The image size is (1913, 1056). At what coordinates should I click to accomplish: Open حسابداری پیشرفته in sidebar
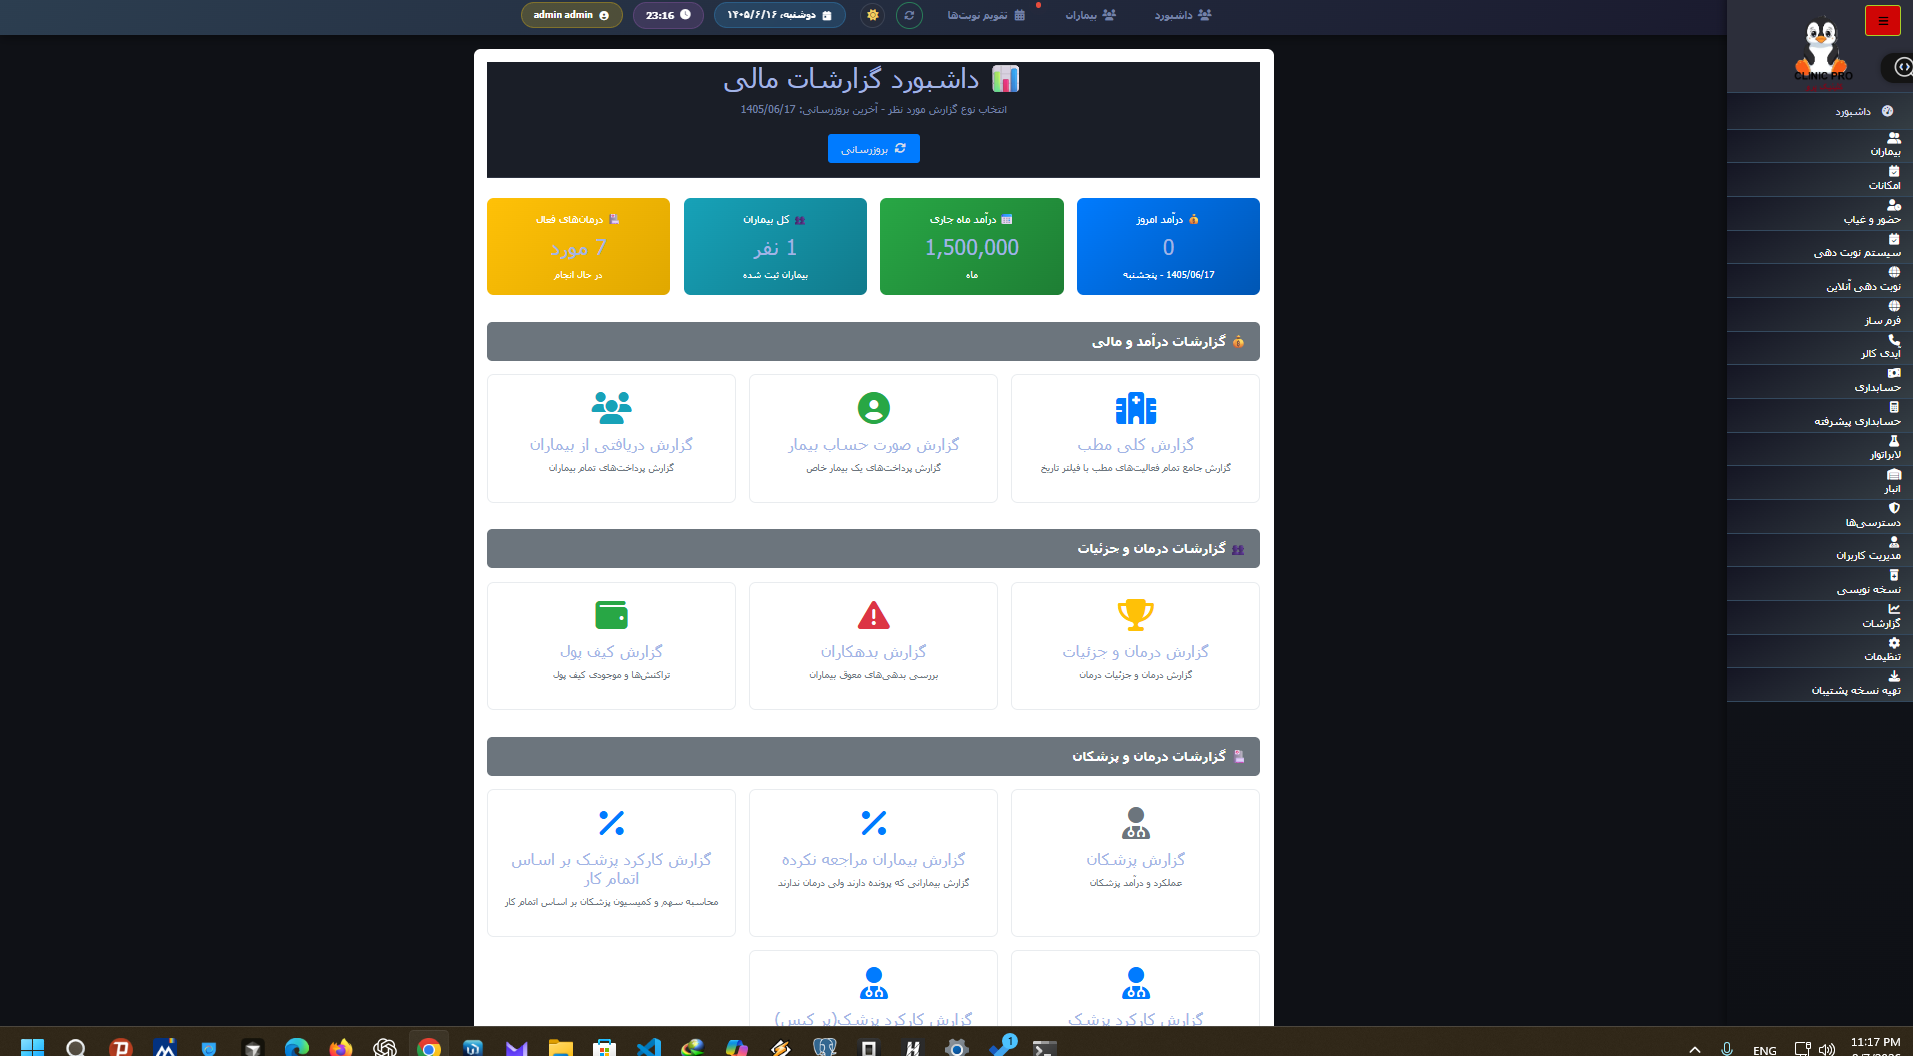pyautogui.click(x=1819, y=415)
